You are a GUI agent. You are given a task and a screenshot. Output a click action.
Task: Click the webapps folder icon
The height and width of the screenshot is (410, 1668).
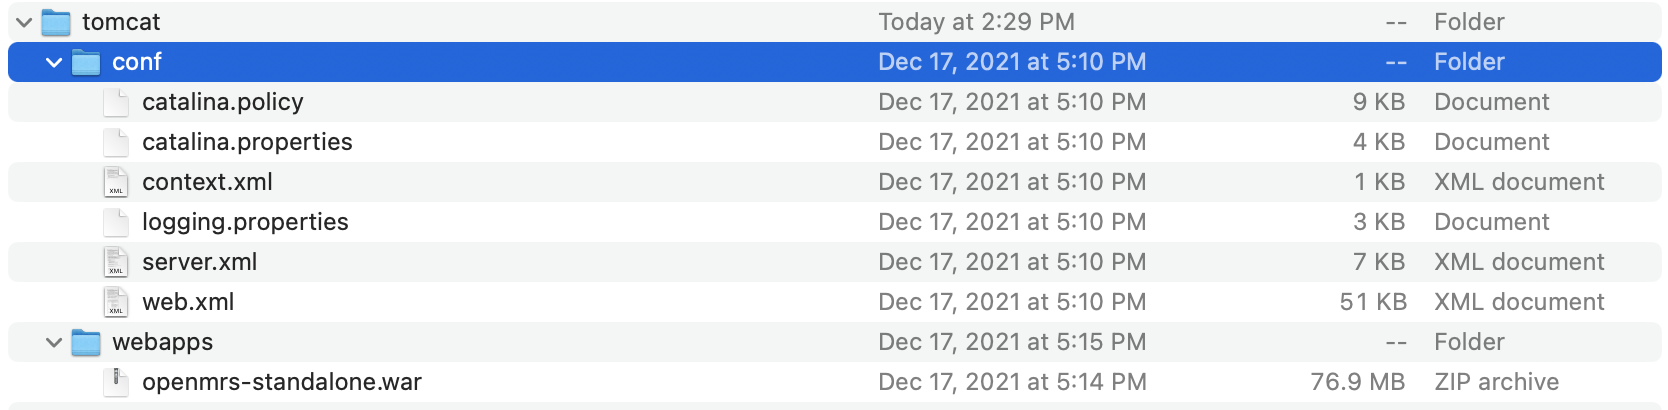[x=86, y=342]
